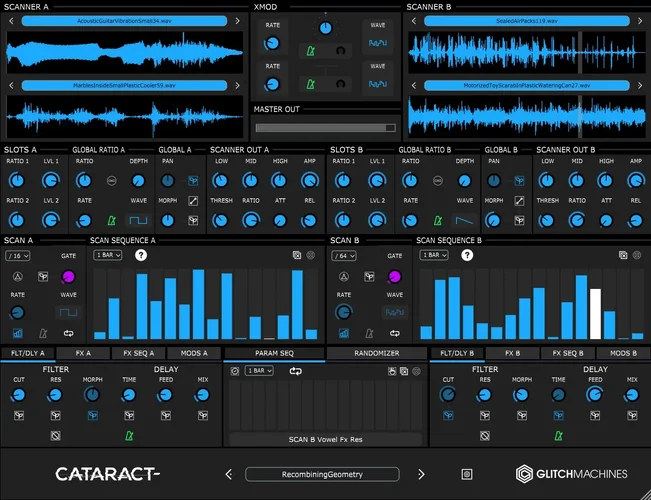Switch to the RANDOMIZER tab
The image size is (651, 500).
click(x=377, y=353)
